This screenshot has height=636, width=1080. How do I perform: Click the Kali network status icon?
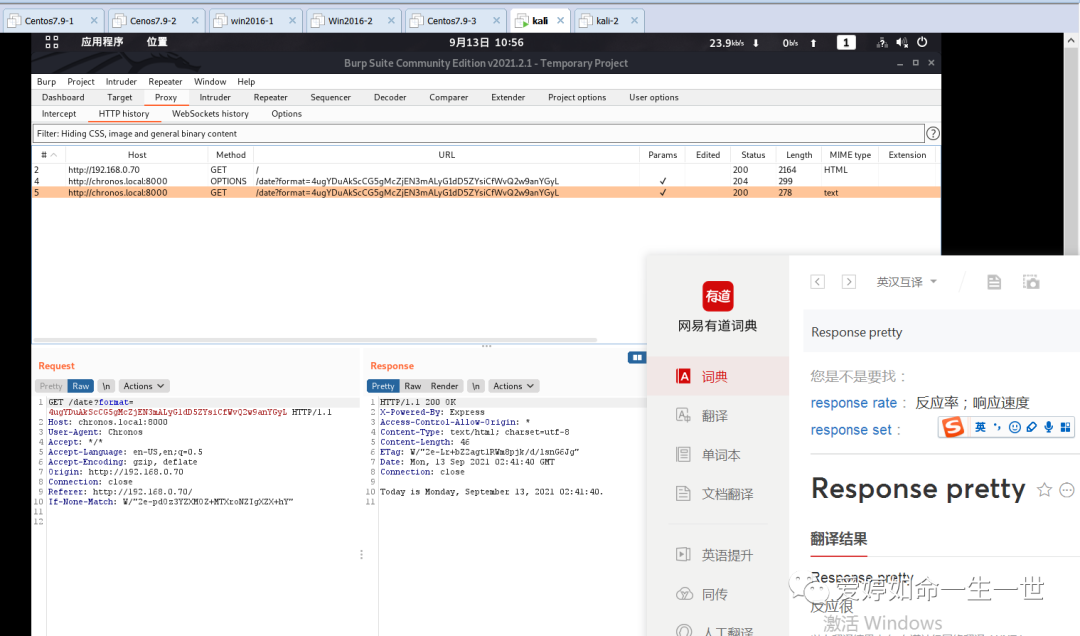click(x=882, y=43)
